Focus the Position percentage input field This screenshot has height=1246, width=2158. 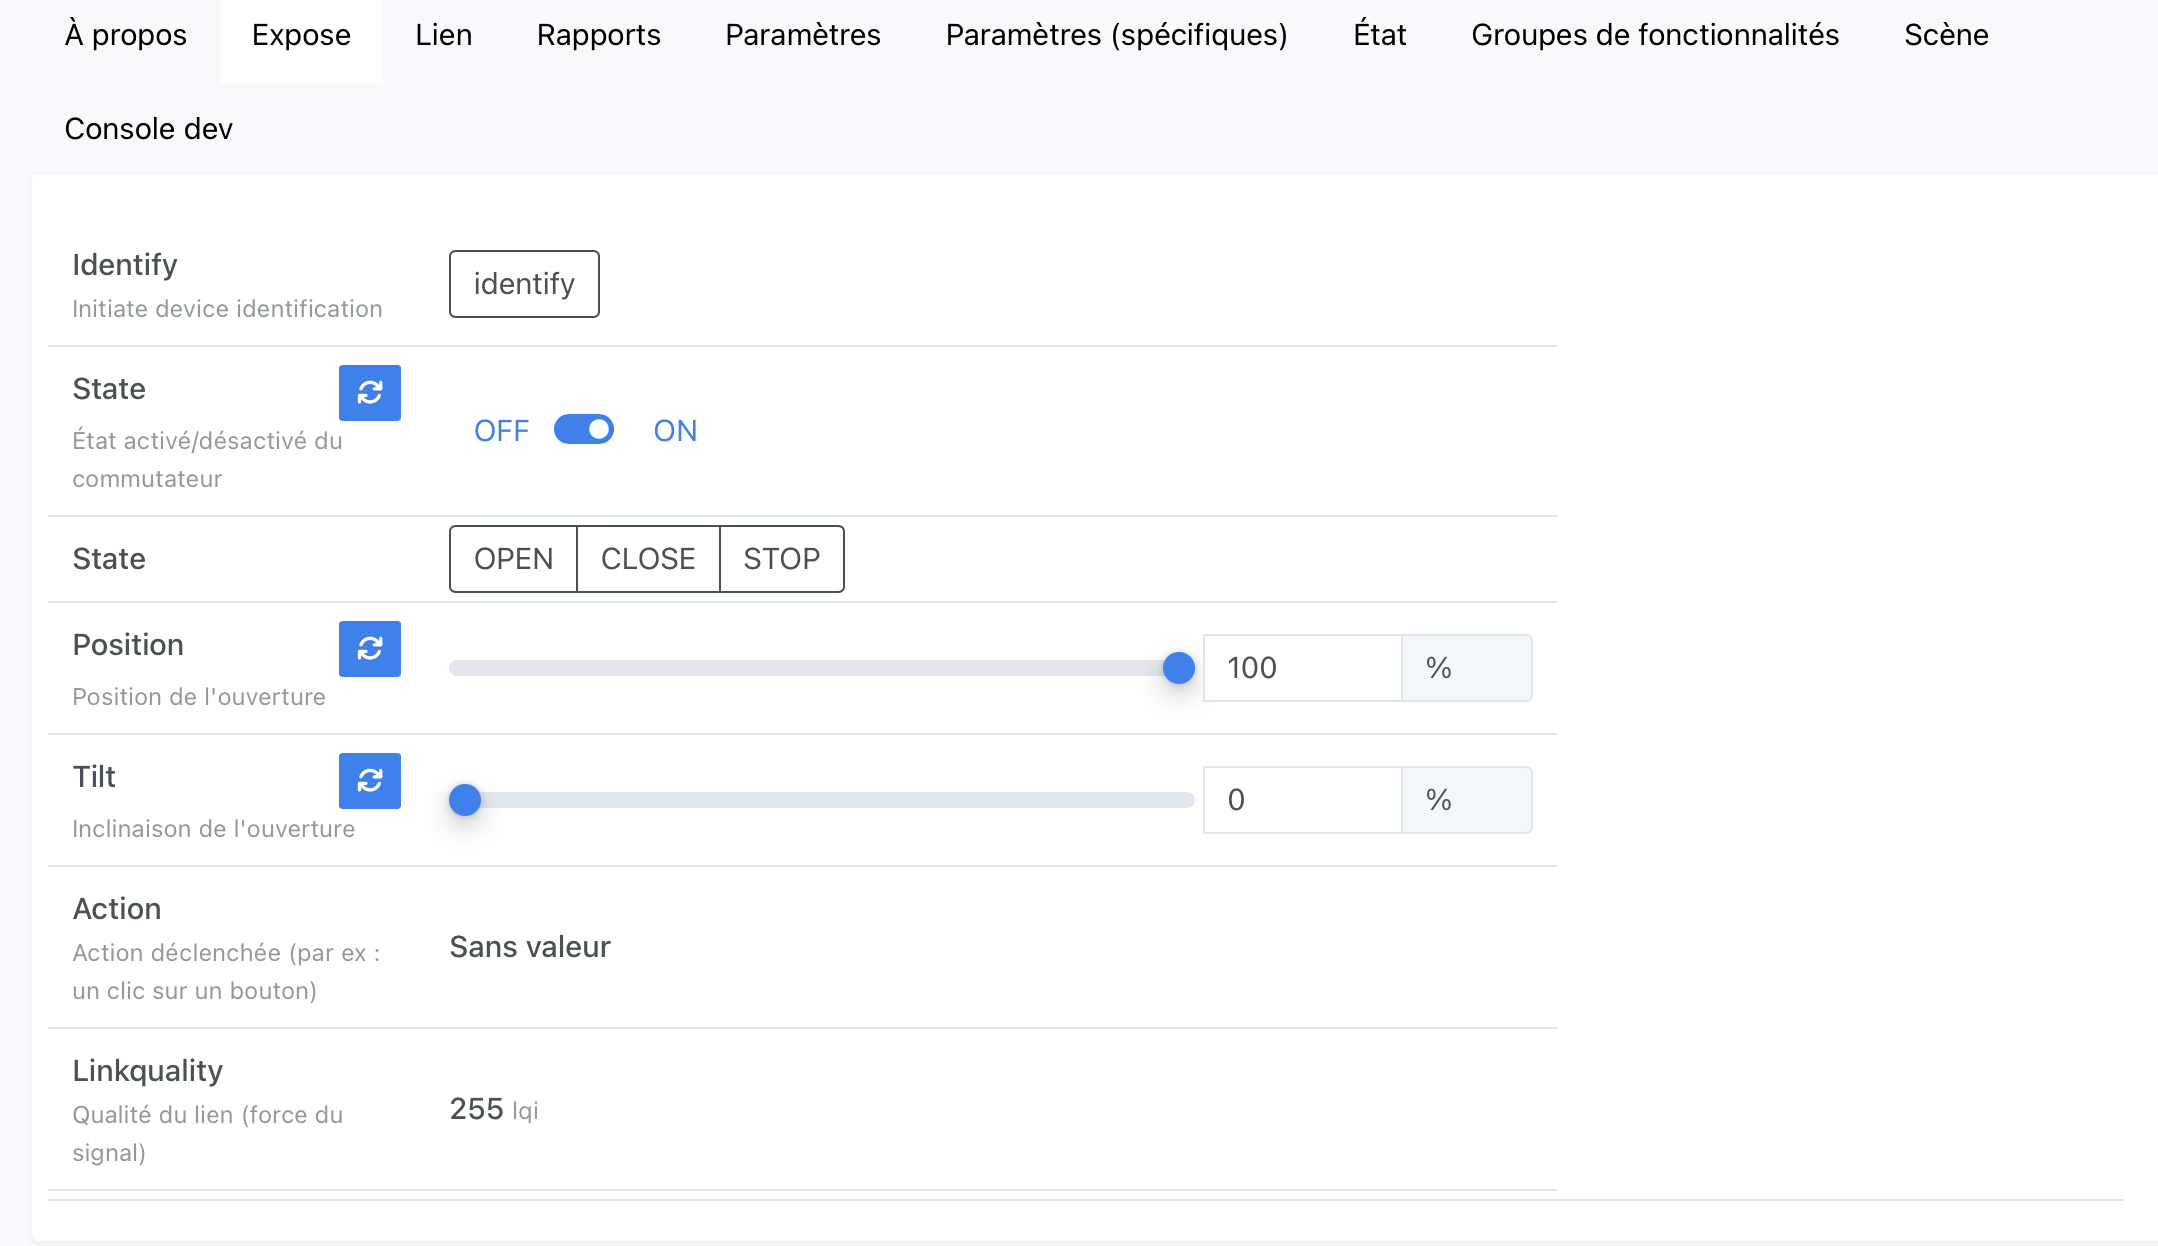[1301, 668]
